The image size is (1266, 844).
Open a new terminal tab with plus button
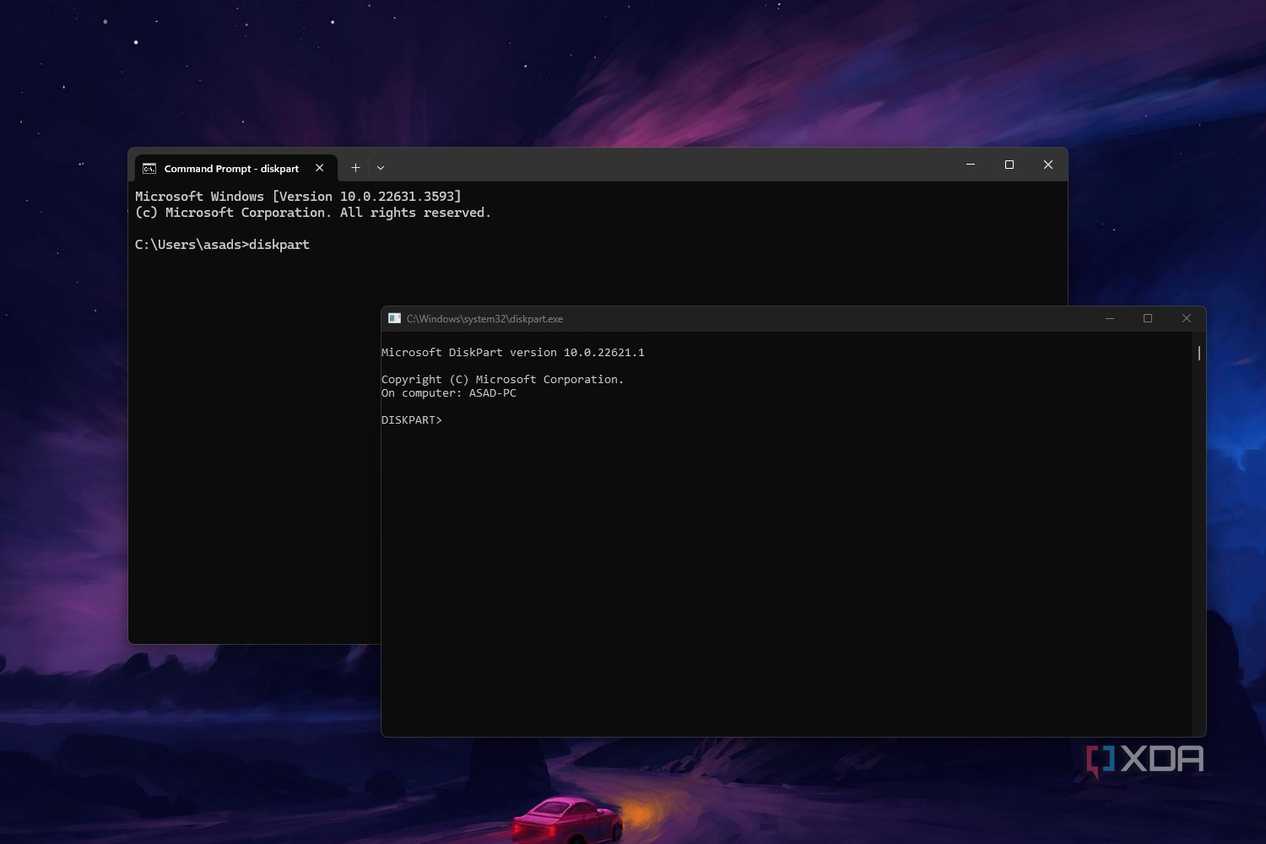(355, 168)
